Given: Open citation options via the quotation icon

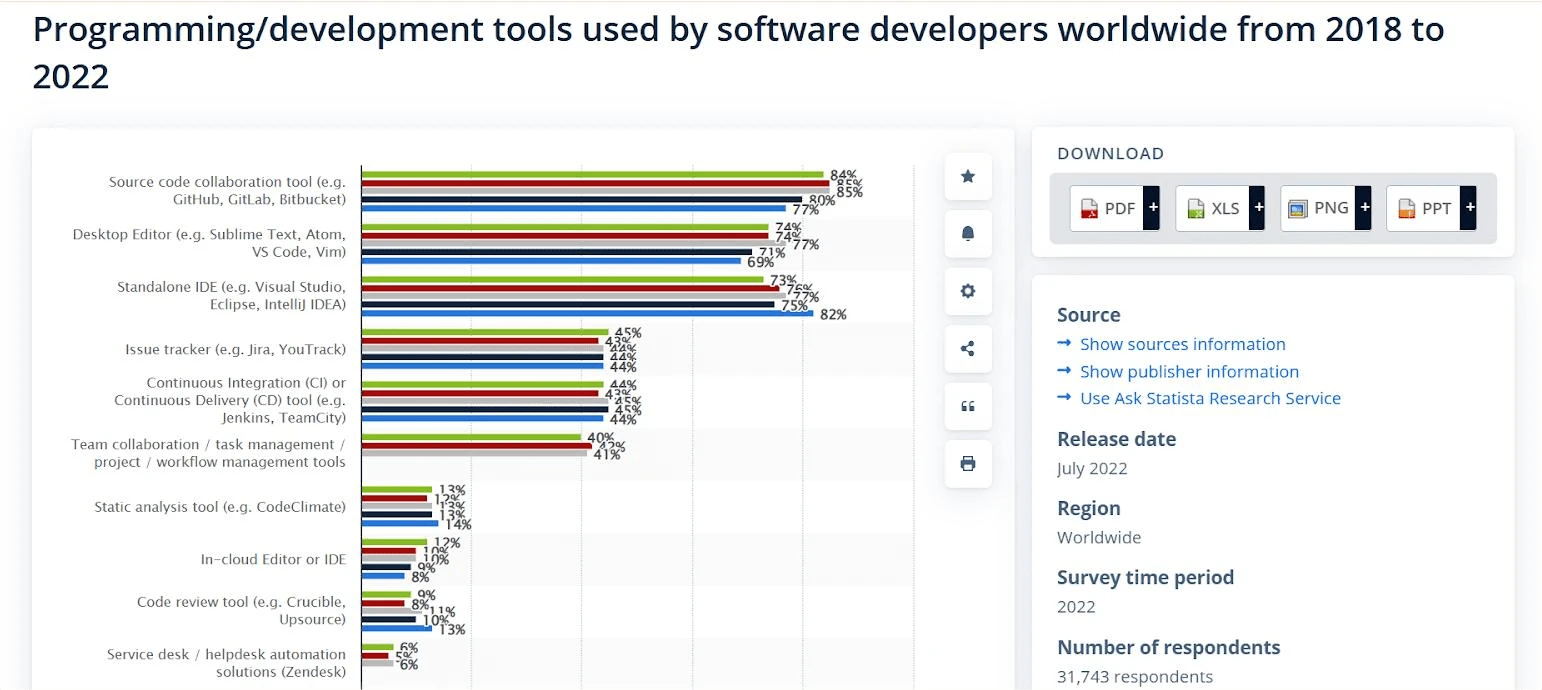Looking at the screenshot, I should [x=967, y=406].
